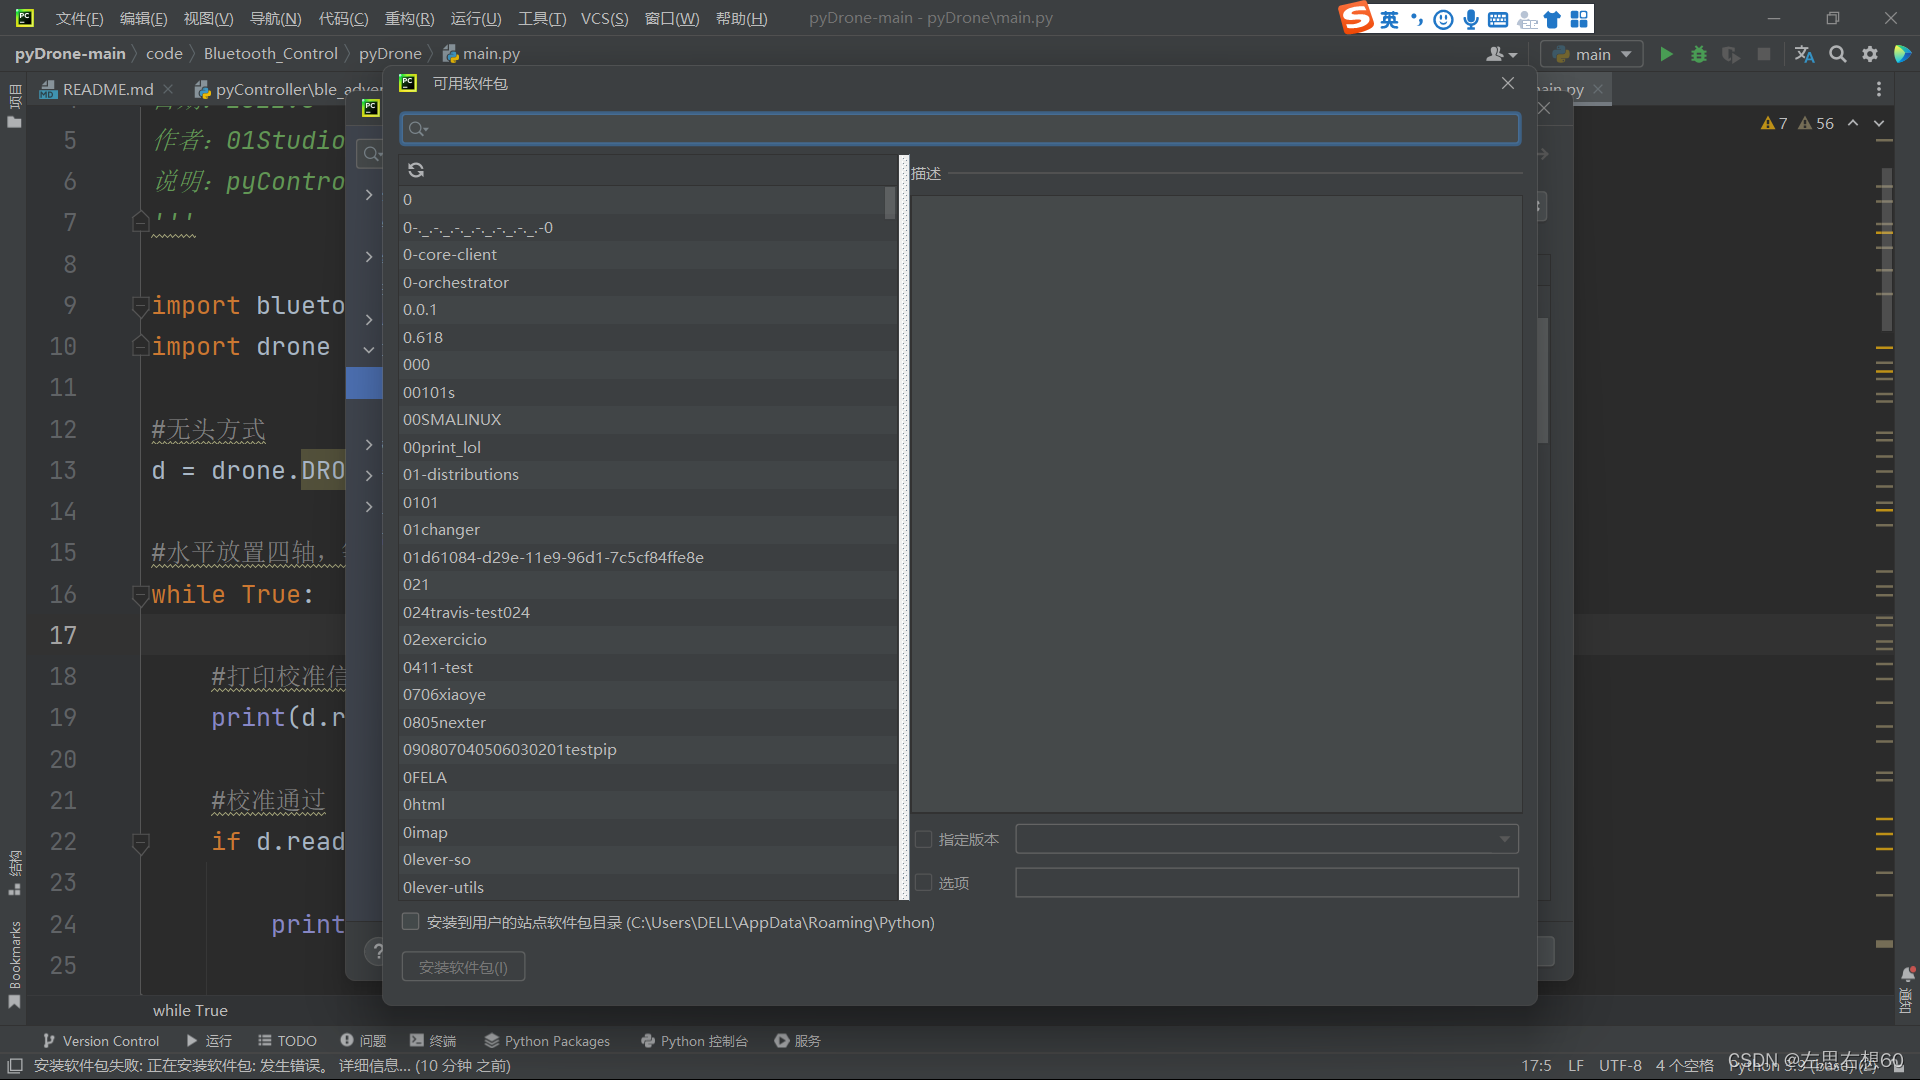1920x1080 pixels.
Task: Open the version selection dropdown
Action: [1504, 839]
